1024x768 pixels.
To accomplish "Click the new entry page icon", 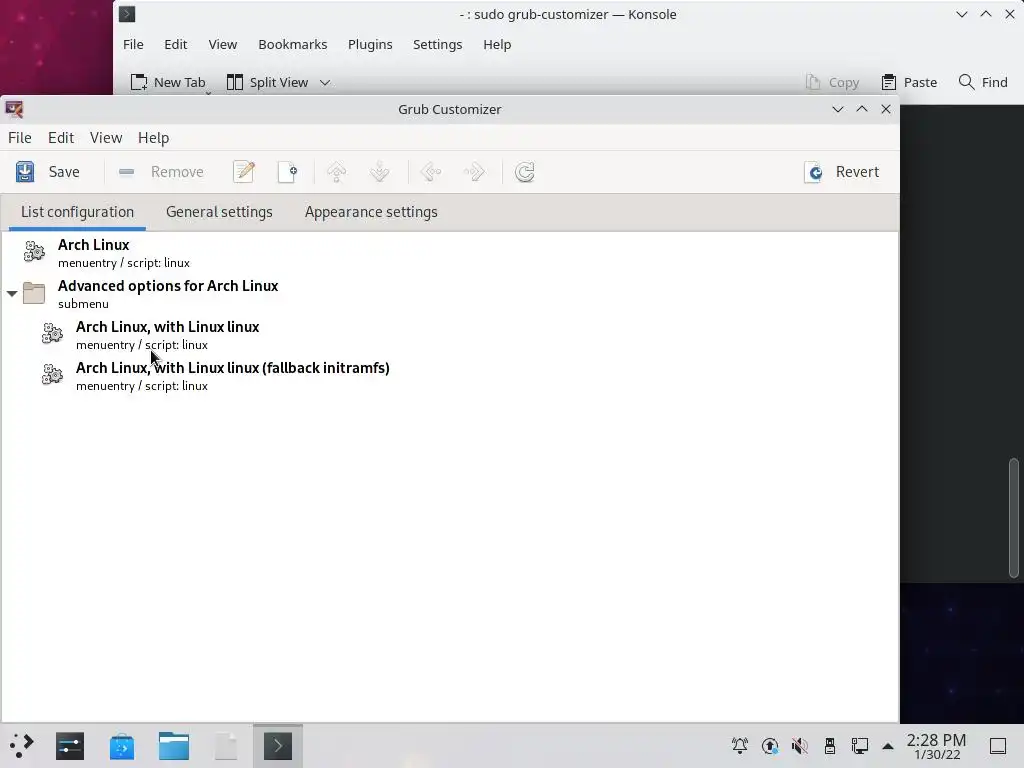I will (x=287, y=172).
